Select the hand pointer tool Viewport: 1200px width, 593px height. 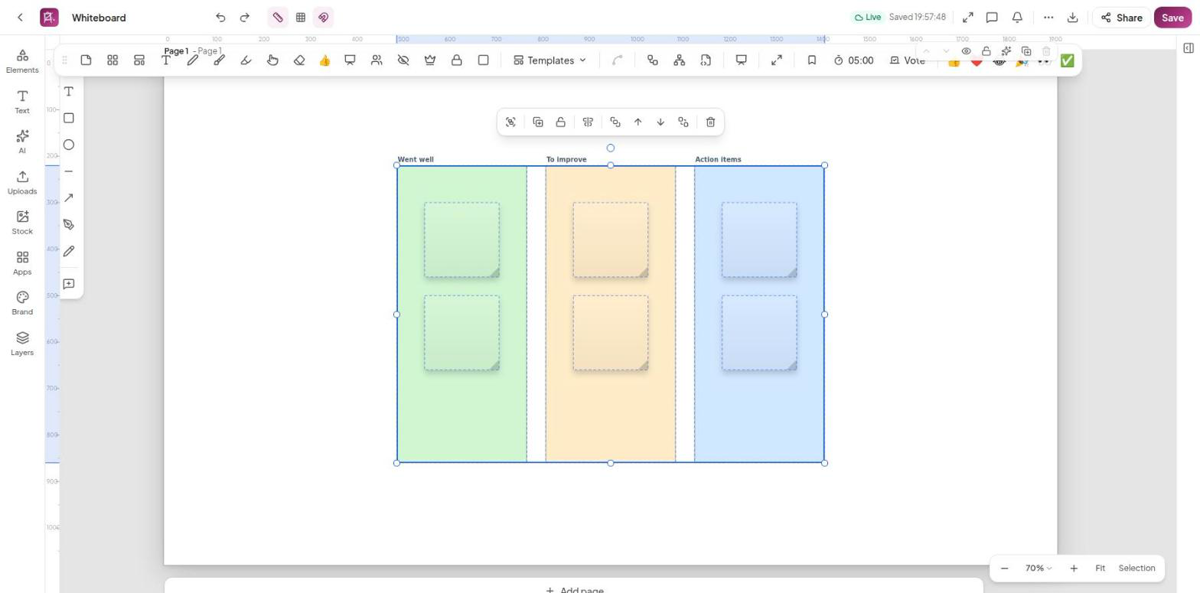(272, 60)
